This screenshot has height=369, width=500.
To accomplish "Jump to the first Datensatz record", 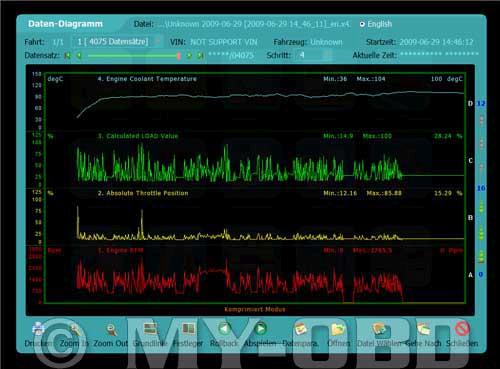I will [x=68, y=55].
